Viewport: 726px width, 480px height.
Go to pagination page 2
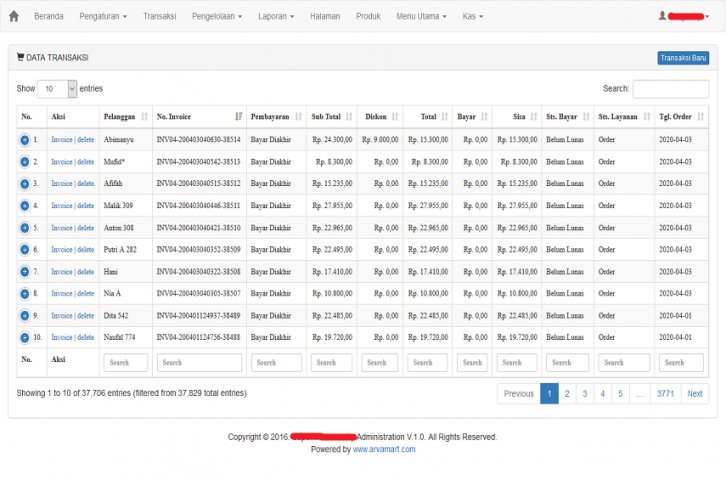(x=567, y=394)
